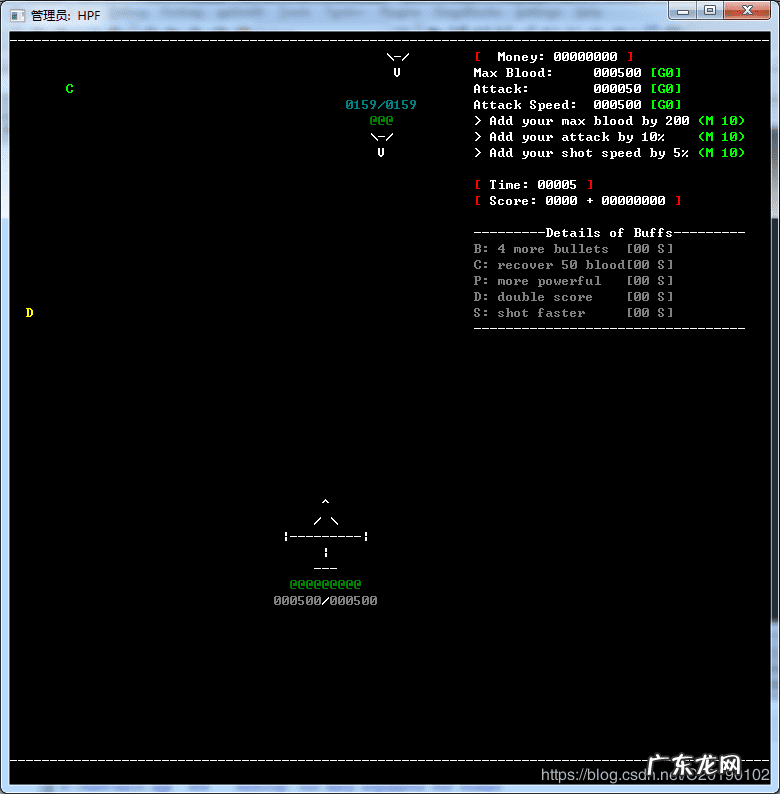This screenshot has height=794, width=780.
Task: Click the [G0] tag beside Attack
Action: 666,89
